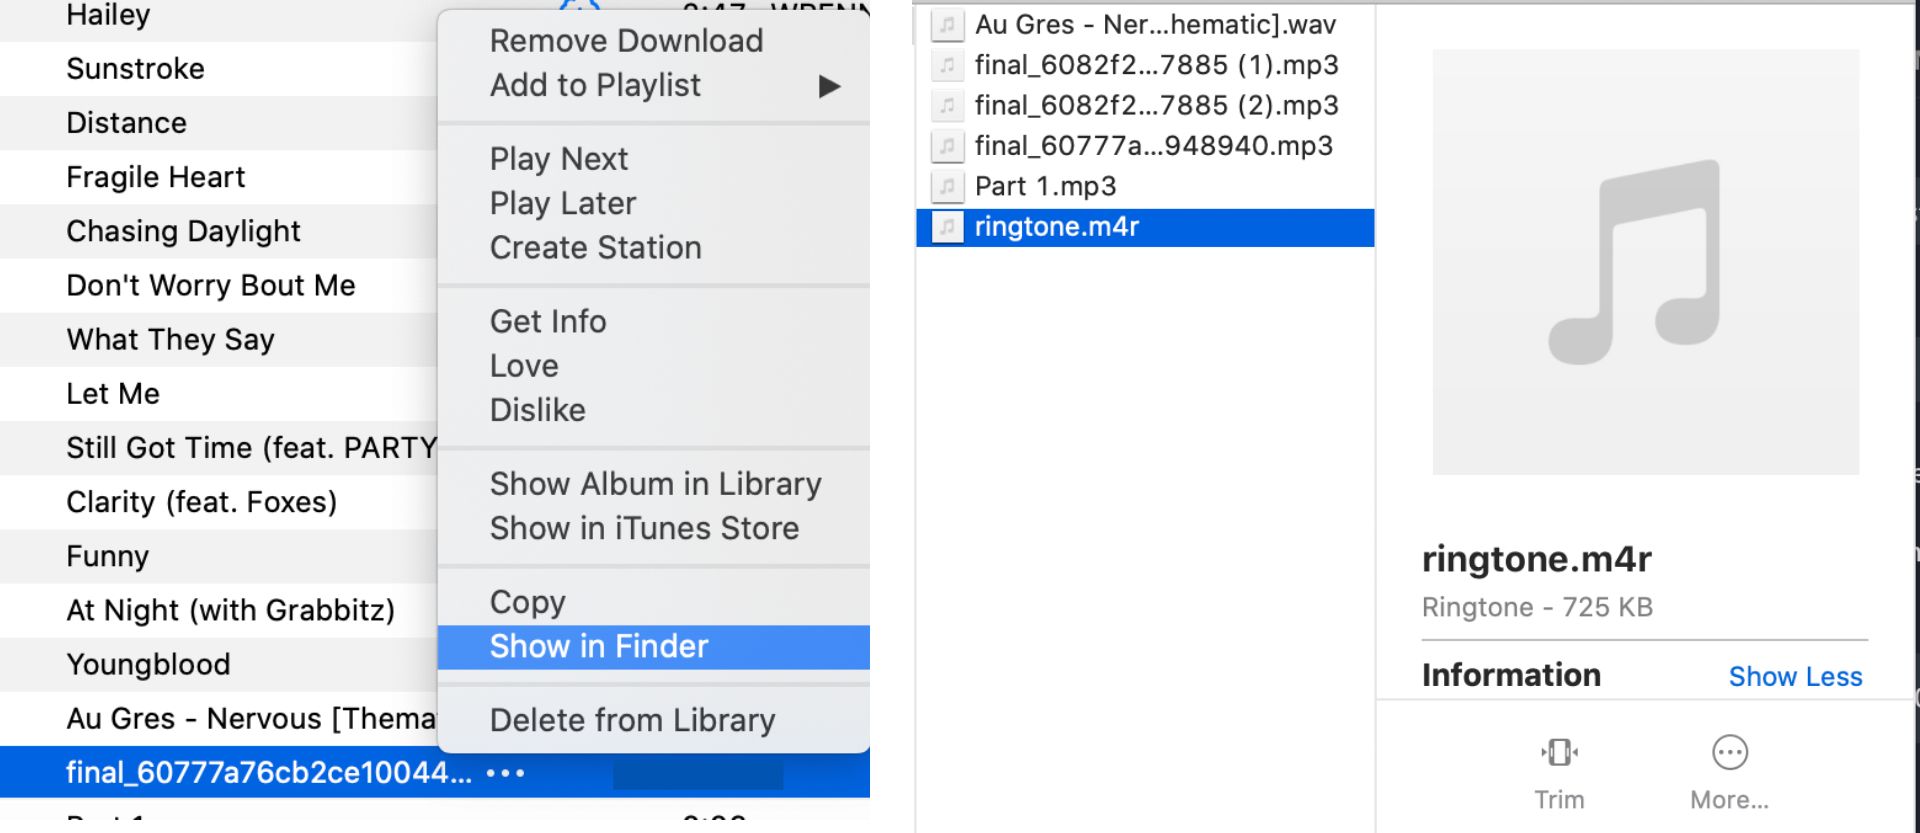Click the large music note preview thumbnail
The width and height of the screenshot is (1920, 833).
(1645, 262)
